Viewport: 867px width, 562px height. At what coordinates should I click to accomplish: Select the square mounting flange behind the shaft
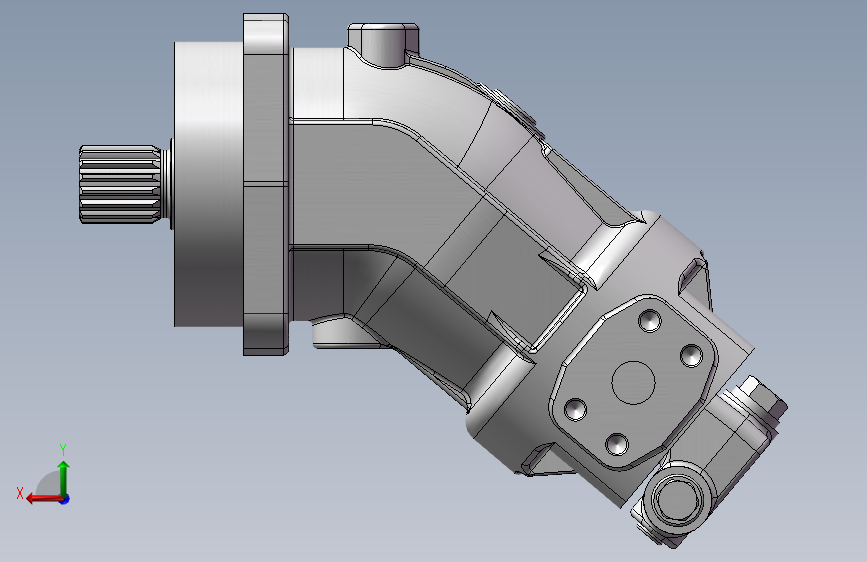tap(266, 185)
